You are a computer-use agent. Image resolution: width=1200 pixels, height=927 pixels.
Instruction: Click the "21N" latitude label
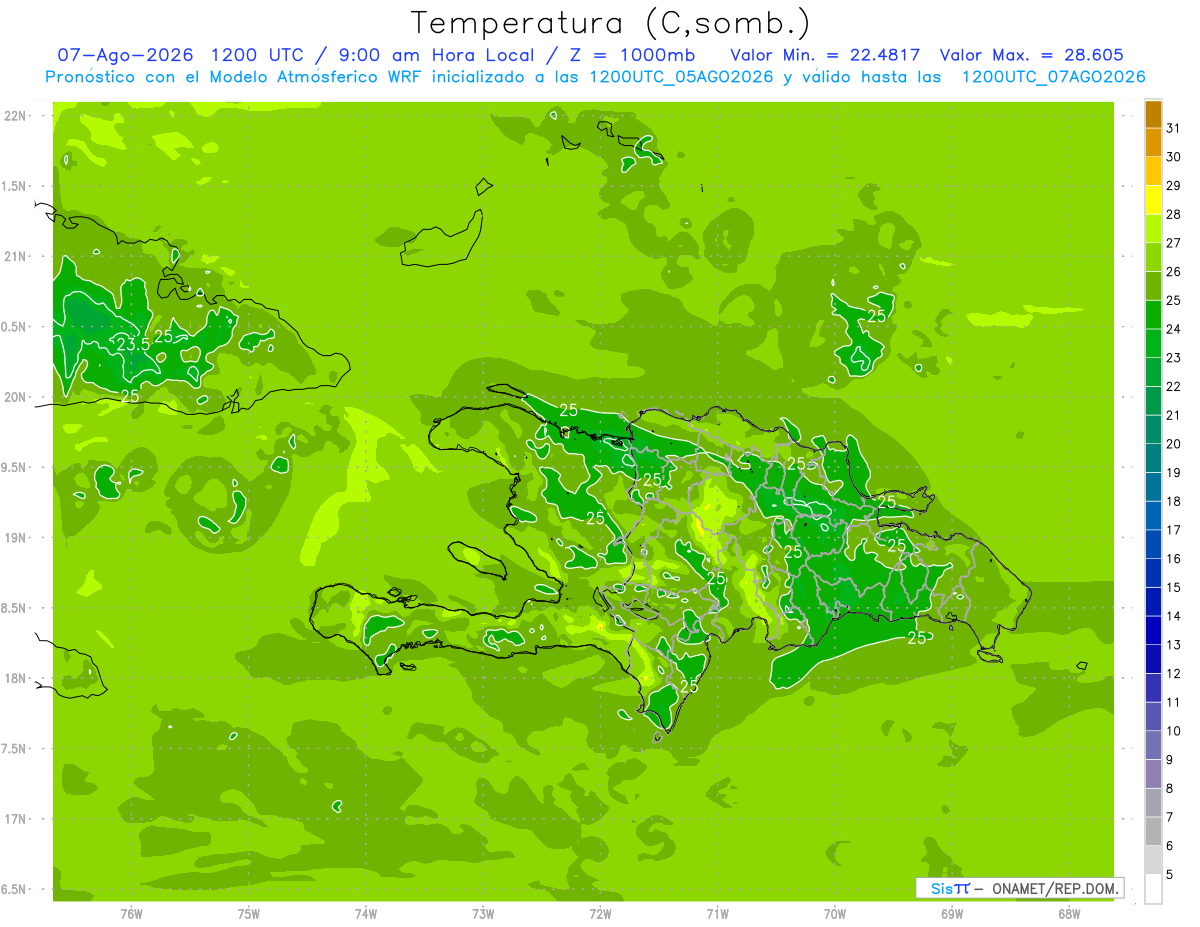pos(15,256)
